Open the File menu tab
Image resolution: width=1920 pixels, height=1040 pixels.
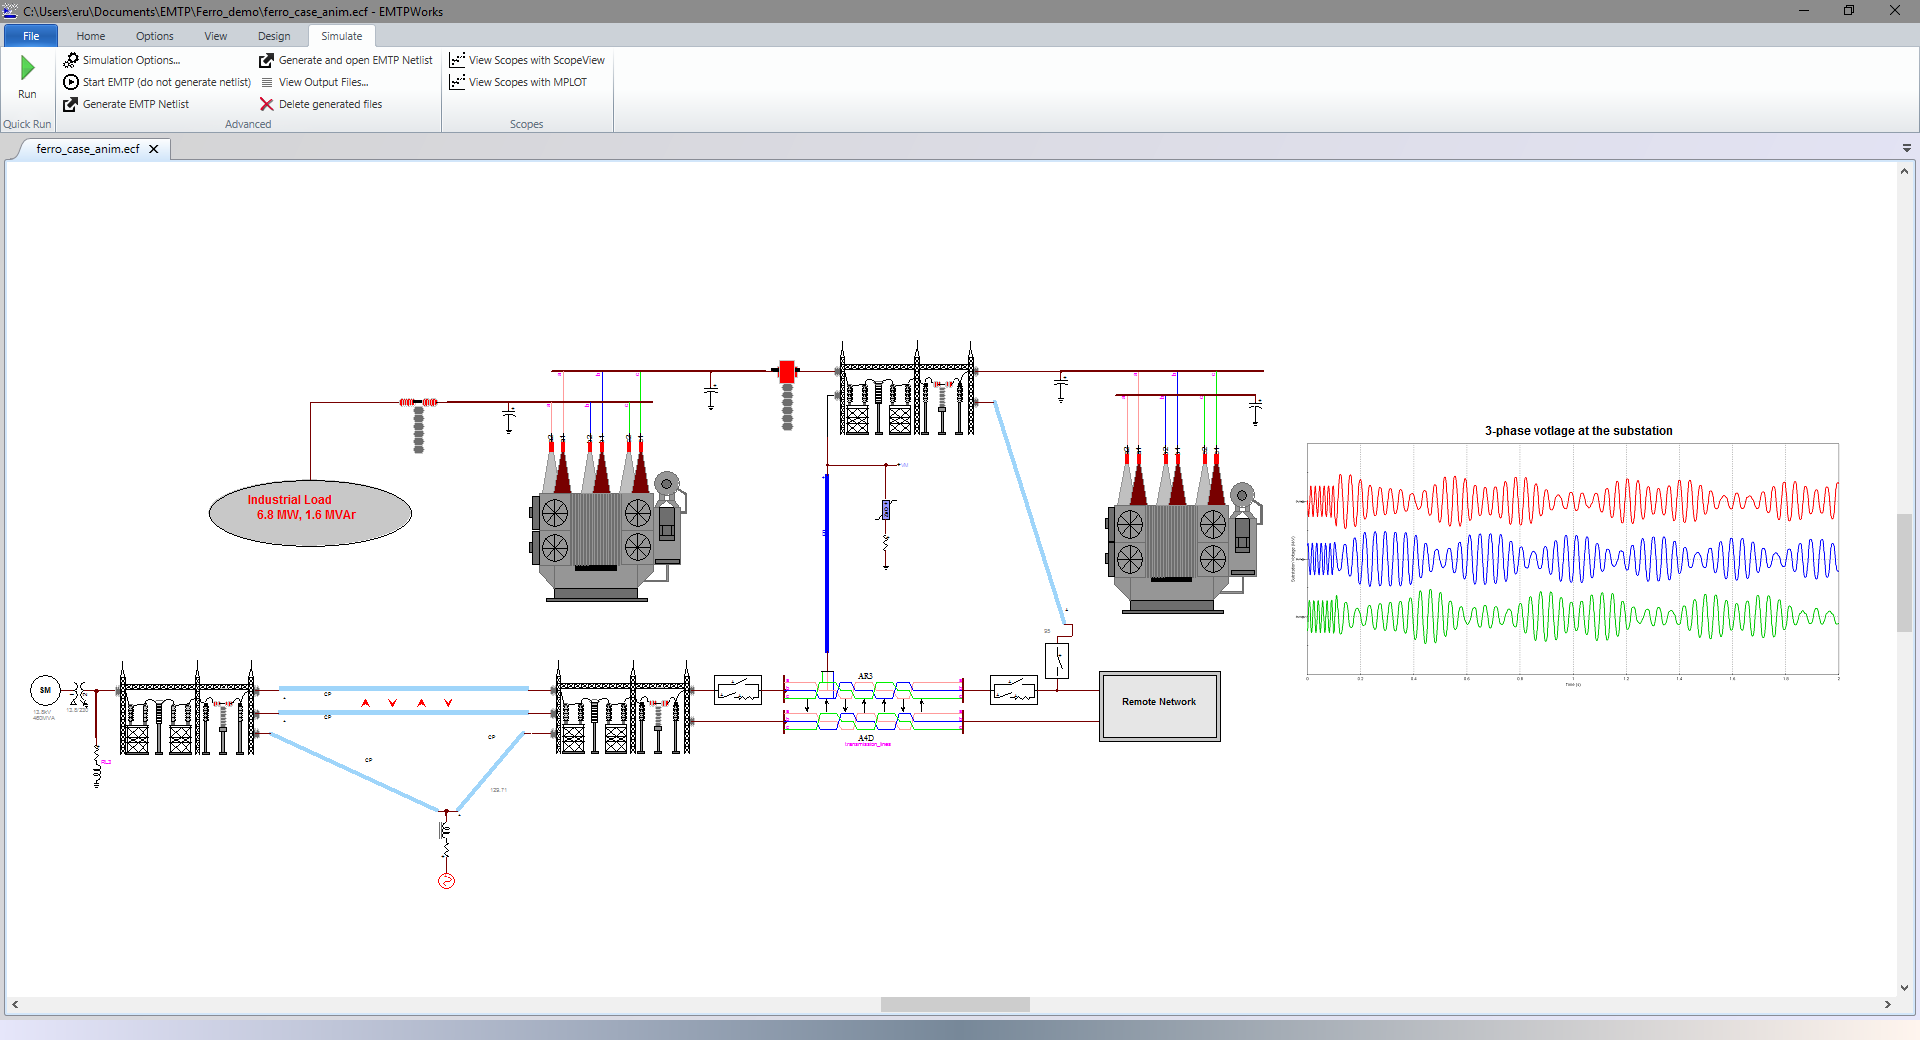pyautogui.click(x=31, y=36)
